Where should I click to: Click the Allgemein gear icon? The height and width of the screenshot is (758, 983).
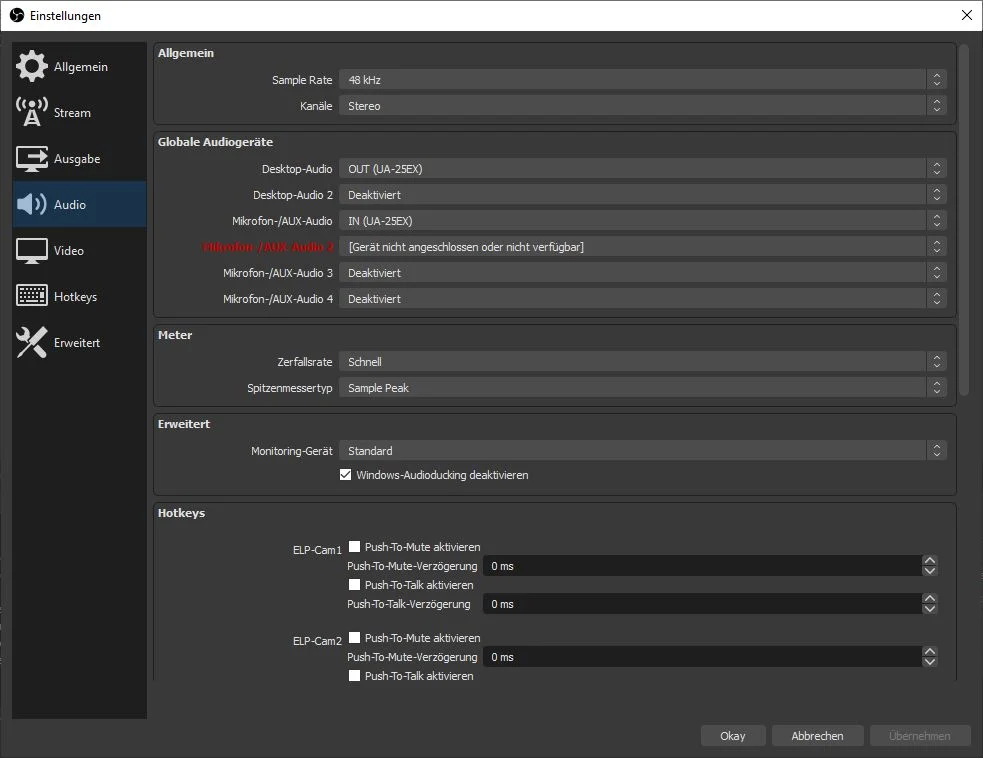pos(31,66)
